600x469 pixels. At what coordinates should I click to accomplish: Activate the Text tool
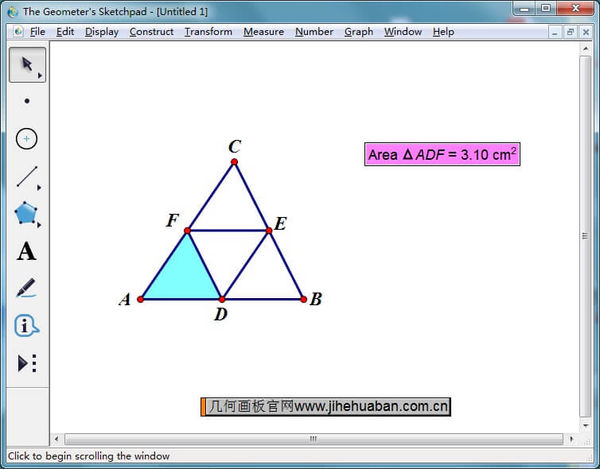pos(26,251)
